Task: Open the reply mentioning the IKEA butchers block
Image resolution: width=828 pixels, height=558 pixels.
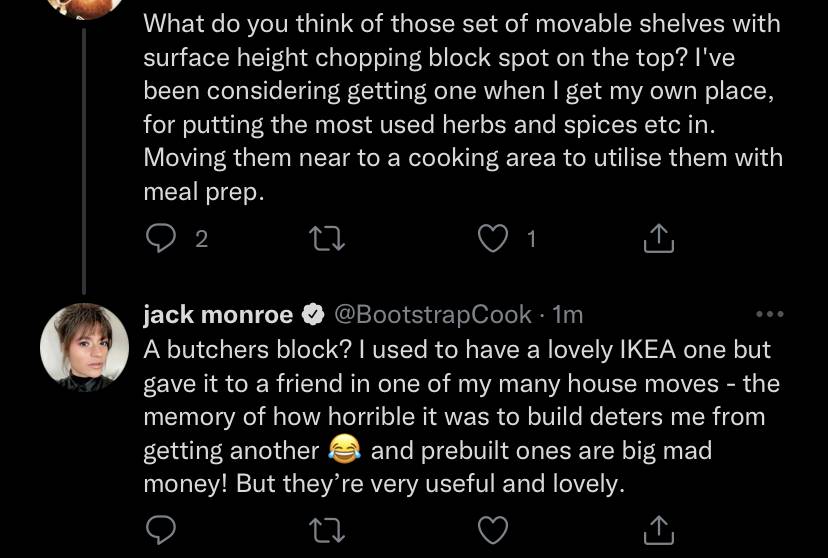Action: (462, 417)
